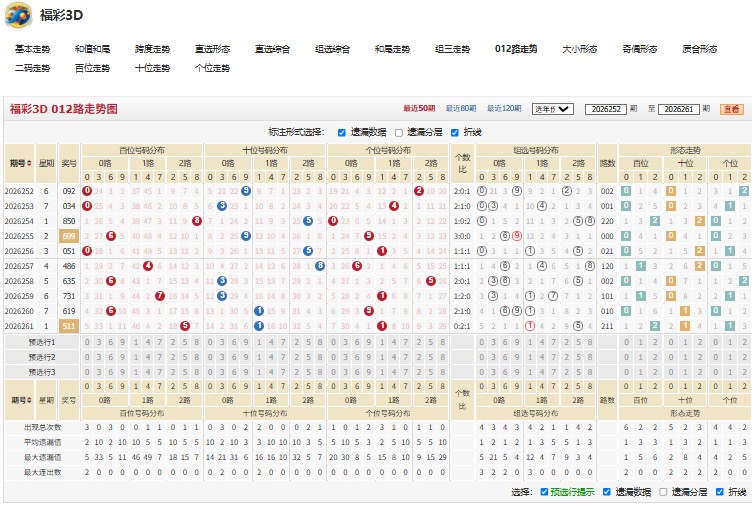The image size is (752, 506).
Task: Click issue 2026258 in the table
Action: click(19, 281)
